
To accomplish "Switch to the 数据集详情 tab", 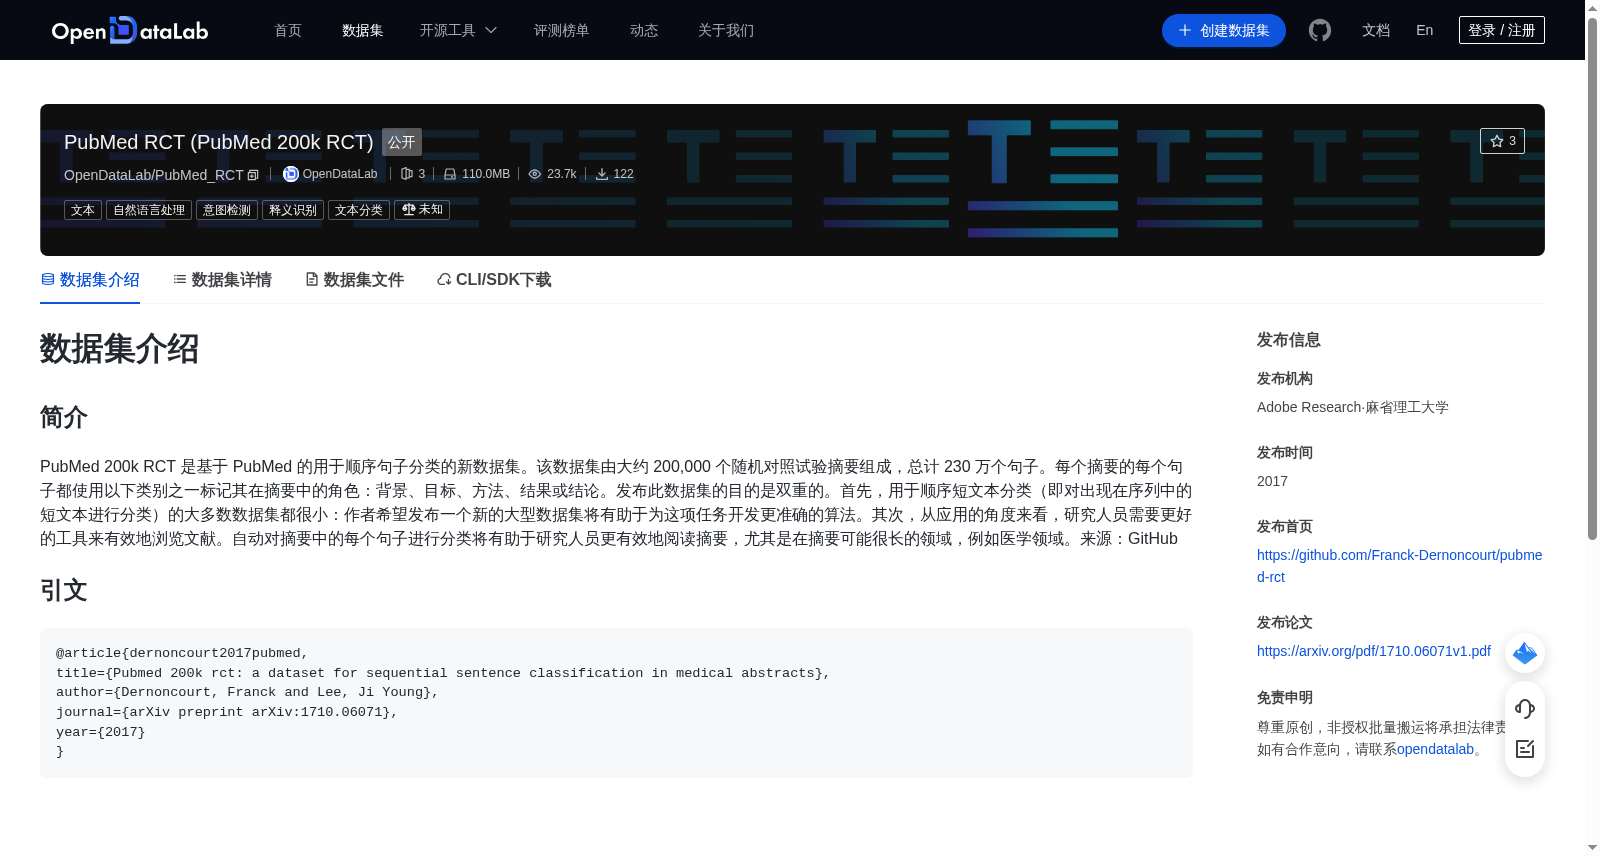I will point(222,280).
